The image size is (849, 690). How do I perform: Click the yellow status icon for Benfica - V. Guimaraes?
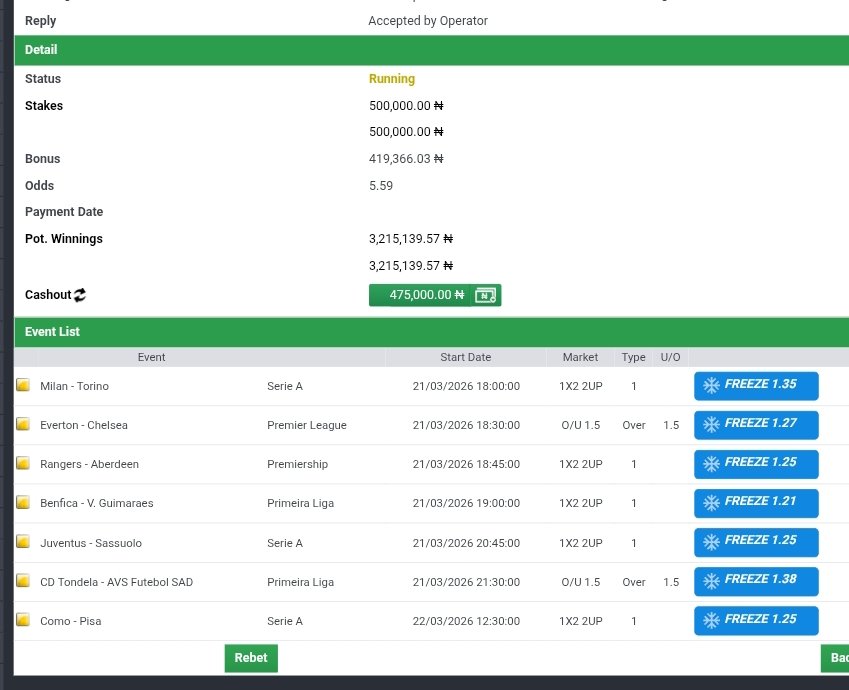(x=23, y=502)
